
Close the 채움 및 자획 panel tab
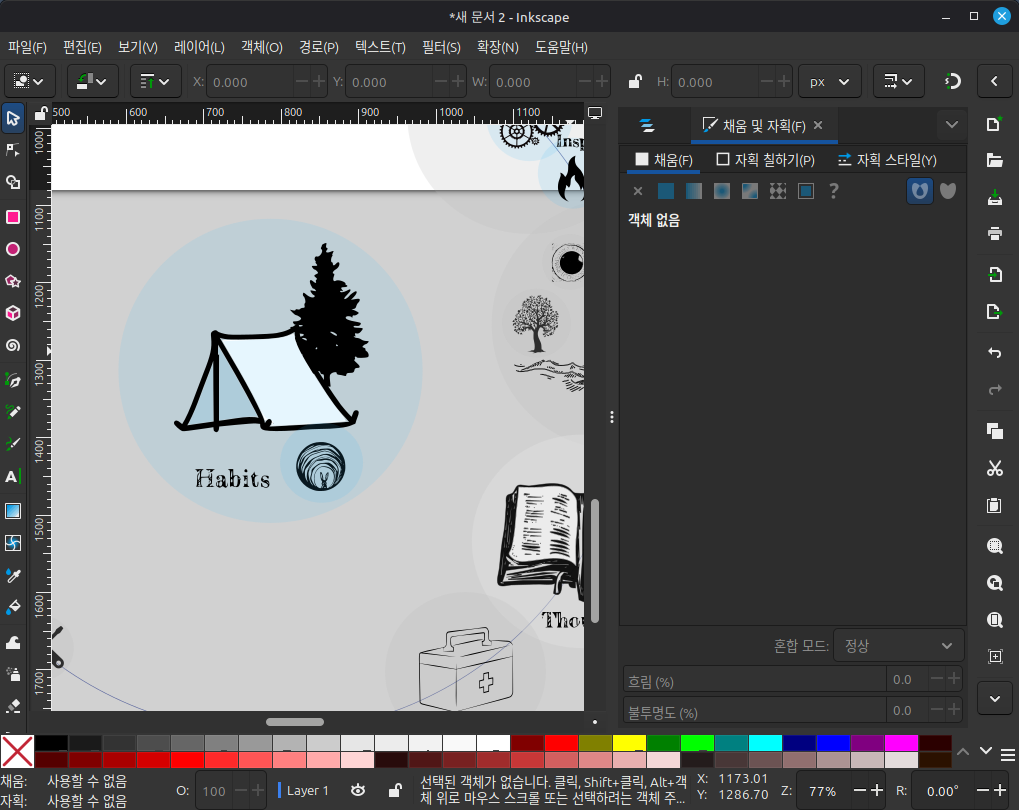(x=818, y=125)
